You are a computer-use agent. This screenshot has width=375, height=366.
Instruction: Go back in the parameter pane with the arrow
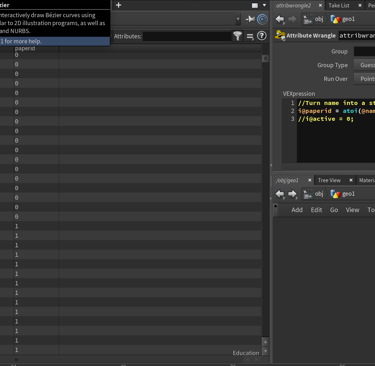(280, 19)
